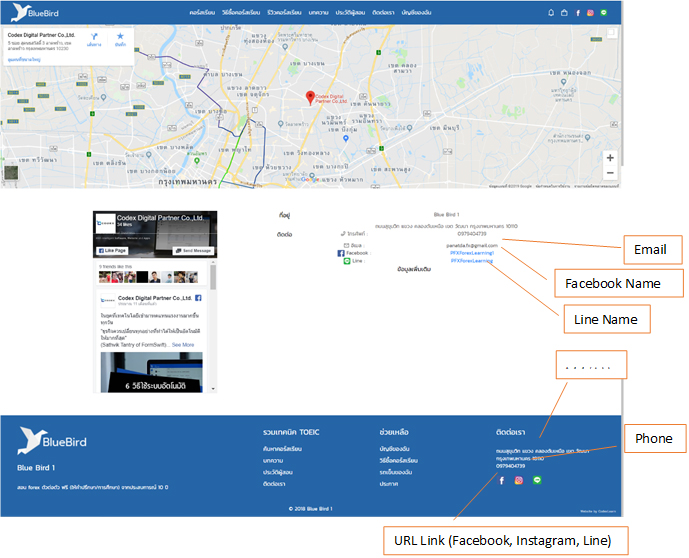Screen dimensions: 689x558
Task: Expand See More in Facebook post
Action: pyautogui.click(x=183, y=344)
